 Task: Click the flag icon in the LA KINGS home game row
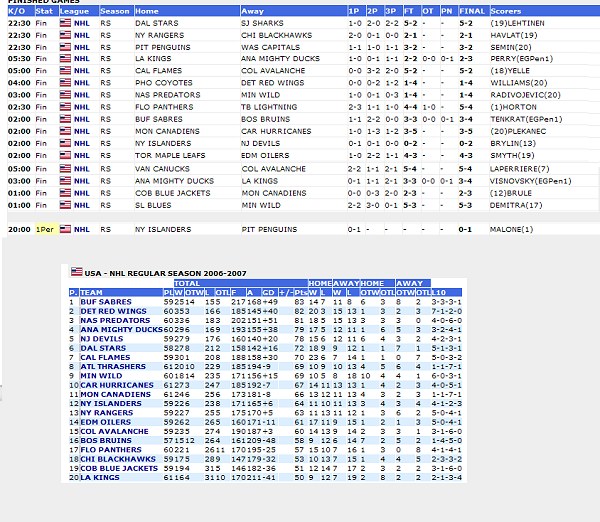click(x=66, y=59)
